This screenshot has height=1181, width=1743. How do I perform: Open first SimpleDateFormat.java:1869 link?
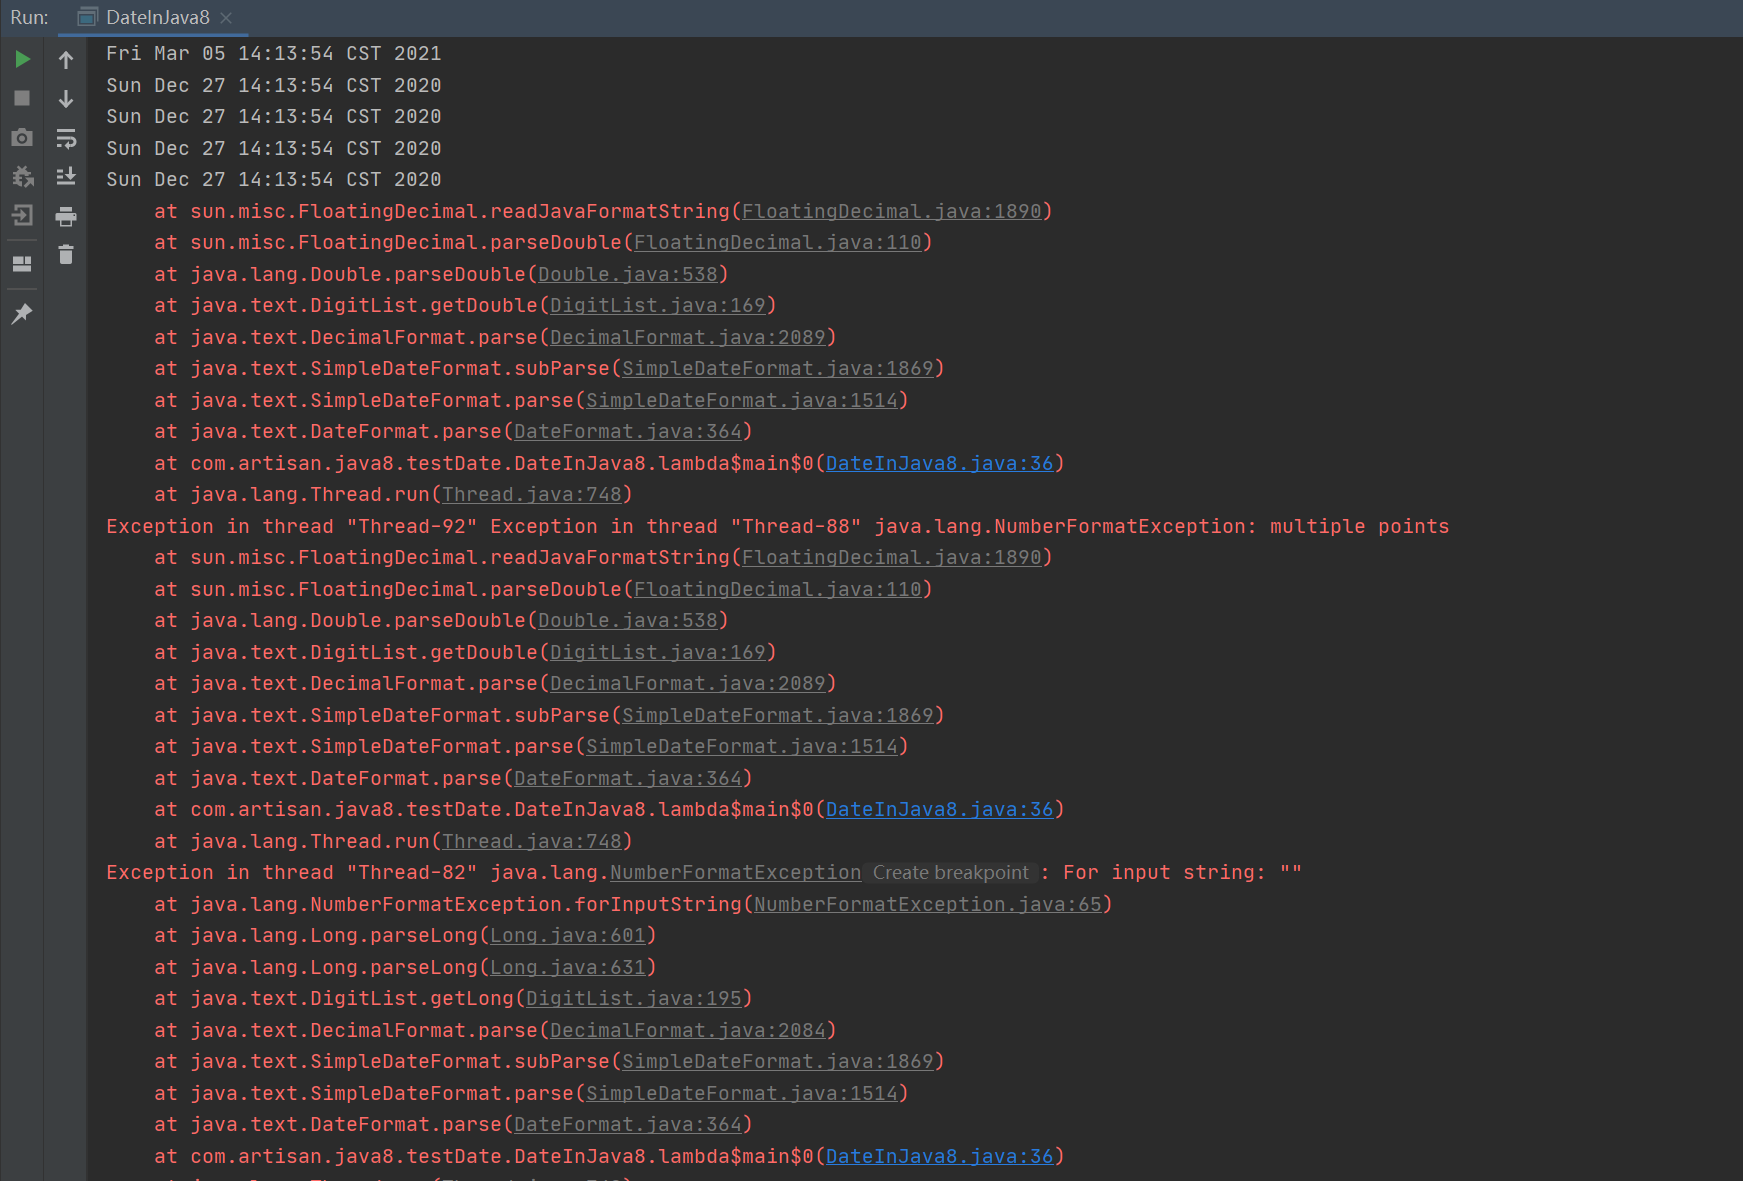(x=777, y=368)
